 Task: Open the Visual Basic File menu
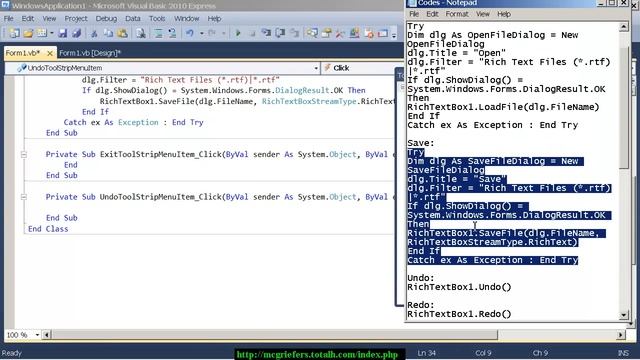pyautogui.click(x=9, y=19)
